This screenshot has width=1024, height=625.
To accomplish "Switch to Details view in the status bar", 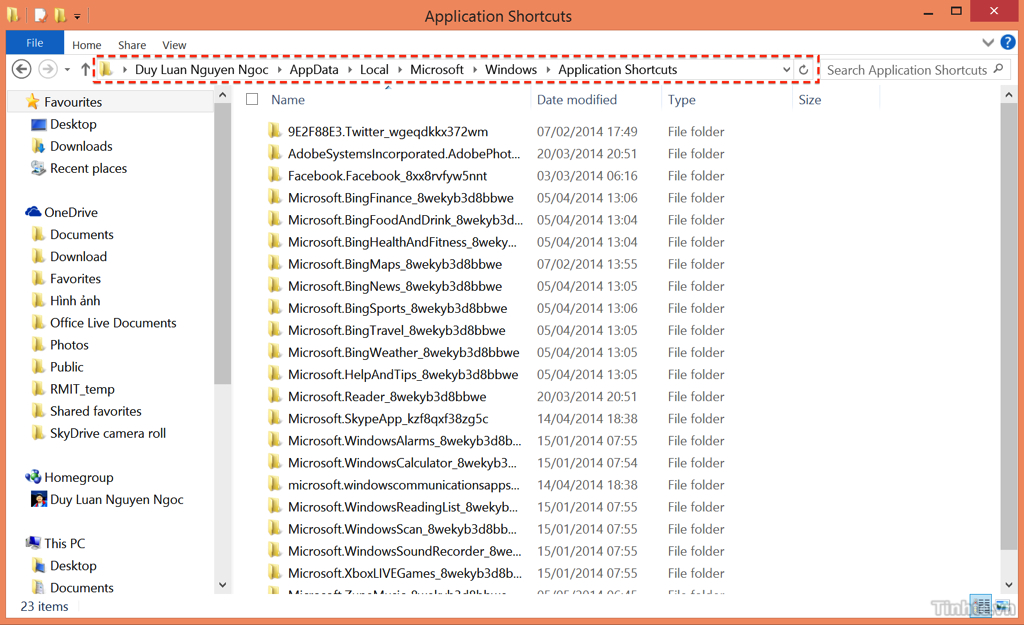I will pyautogui.click(x=980, y=606).
